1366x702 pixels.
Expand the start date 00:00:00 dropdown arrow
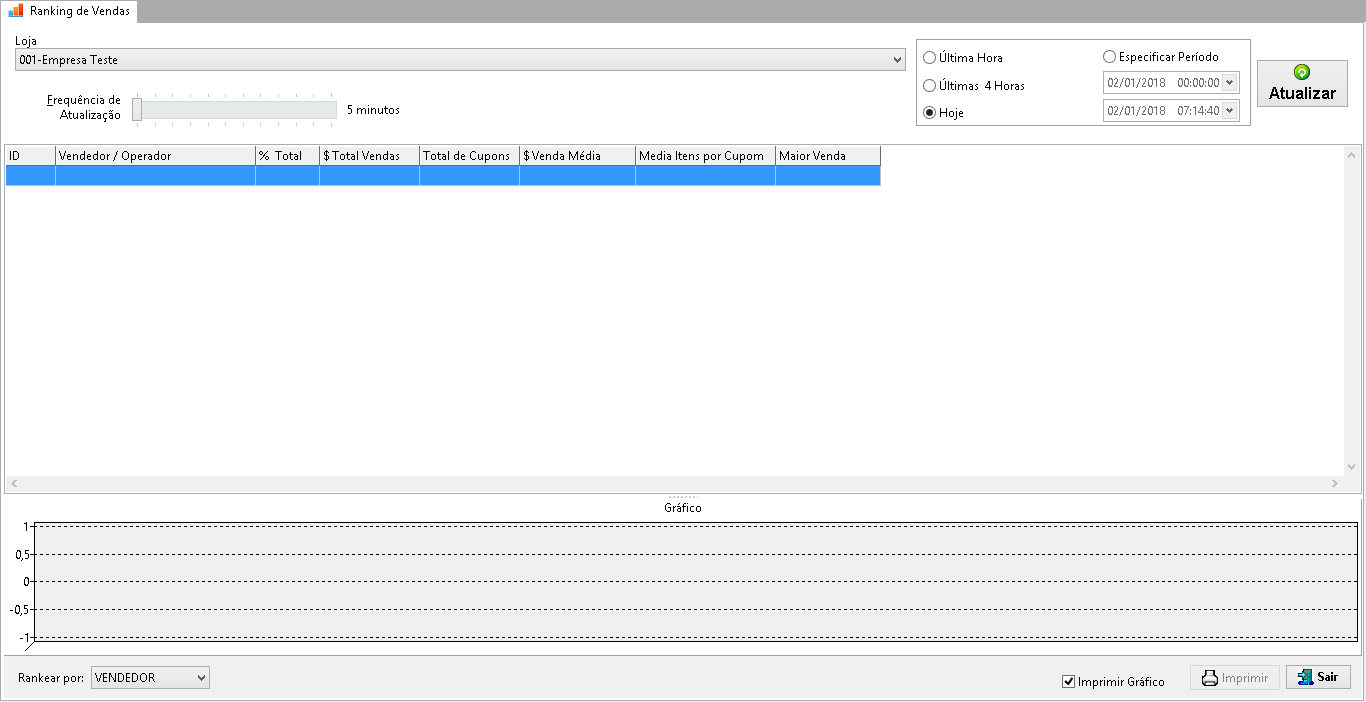[1230, 83]
